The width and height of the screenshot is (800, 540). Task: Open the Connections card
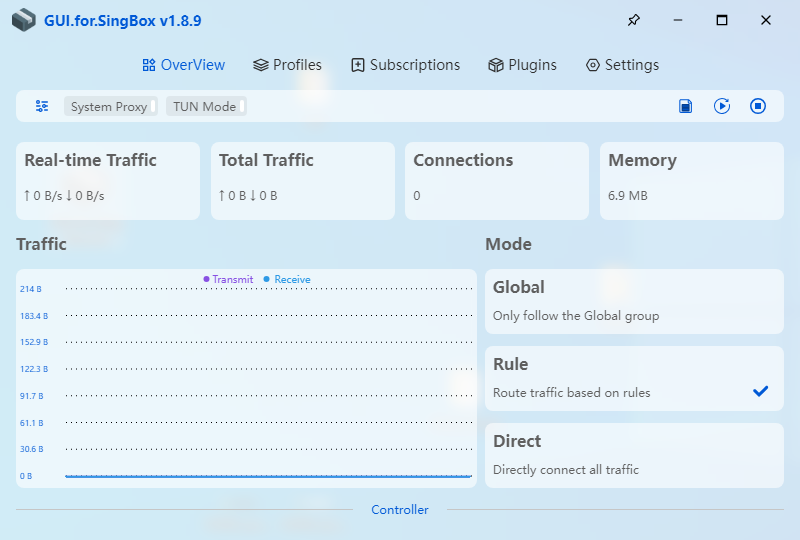coord(497,181)
